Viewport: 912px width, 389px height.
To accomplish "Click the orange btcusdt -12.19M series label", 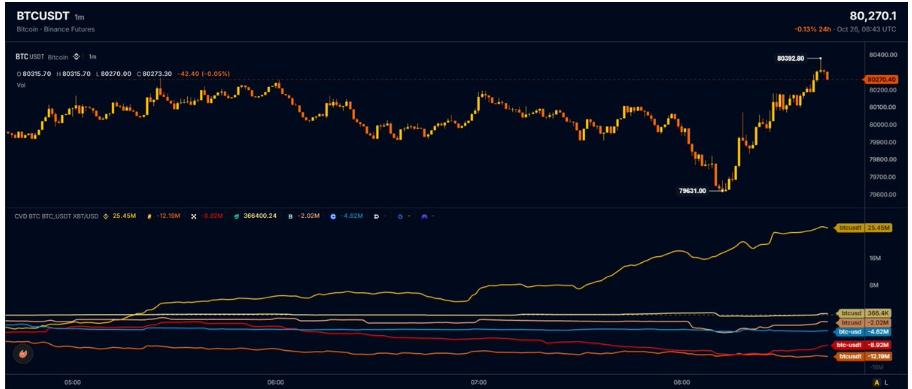I will tap(863, 356).
